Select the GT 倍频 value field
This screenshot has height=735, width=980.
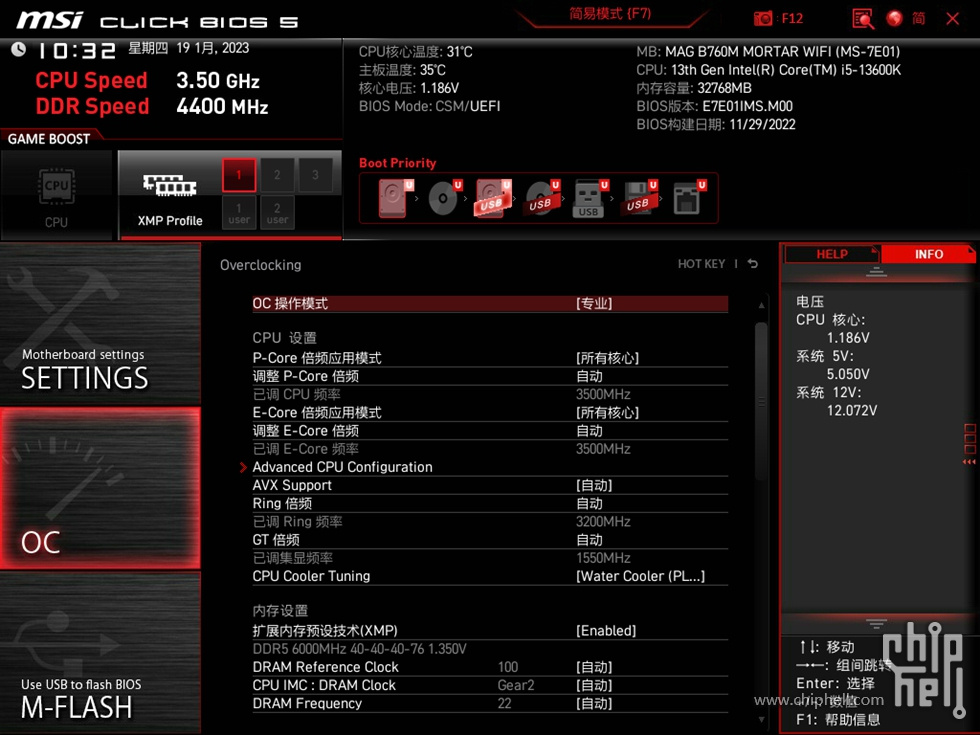(490, 540)
